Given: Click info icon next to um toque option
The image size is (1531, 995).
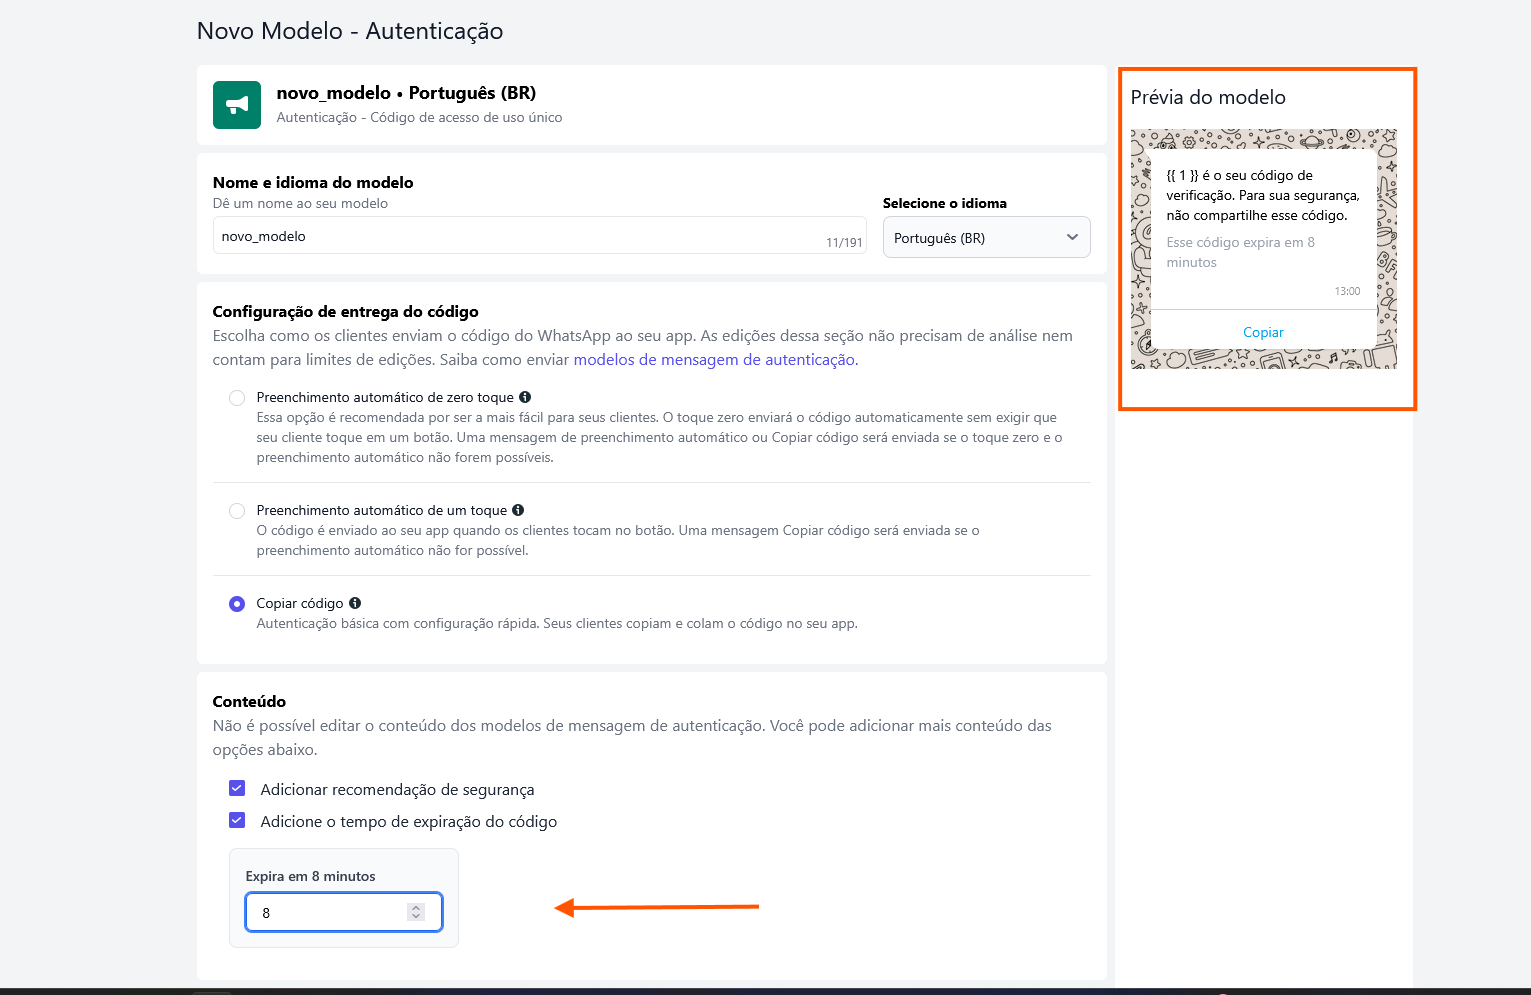Looking at the screenshot, I should click(518, 510).
